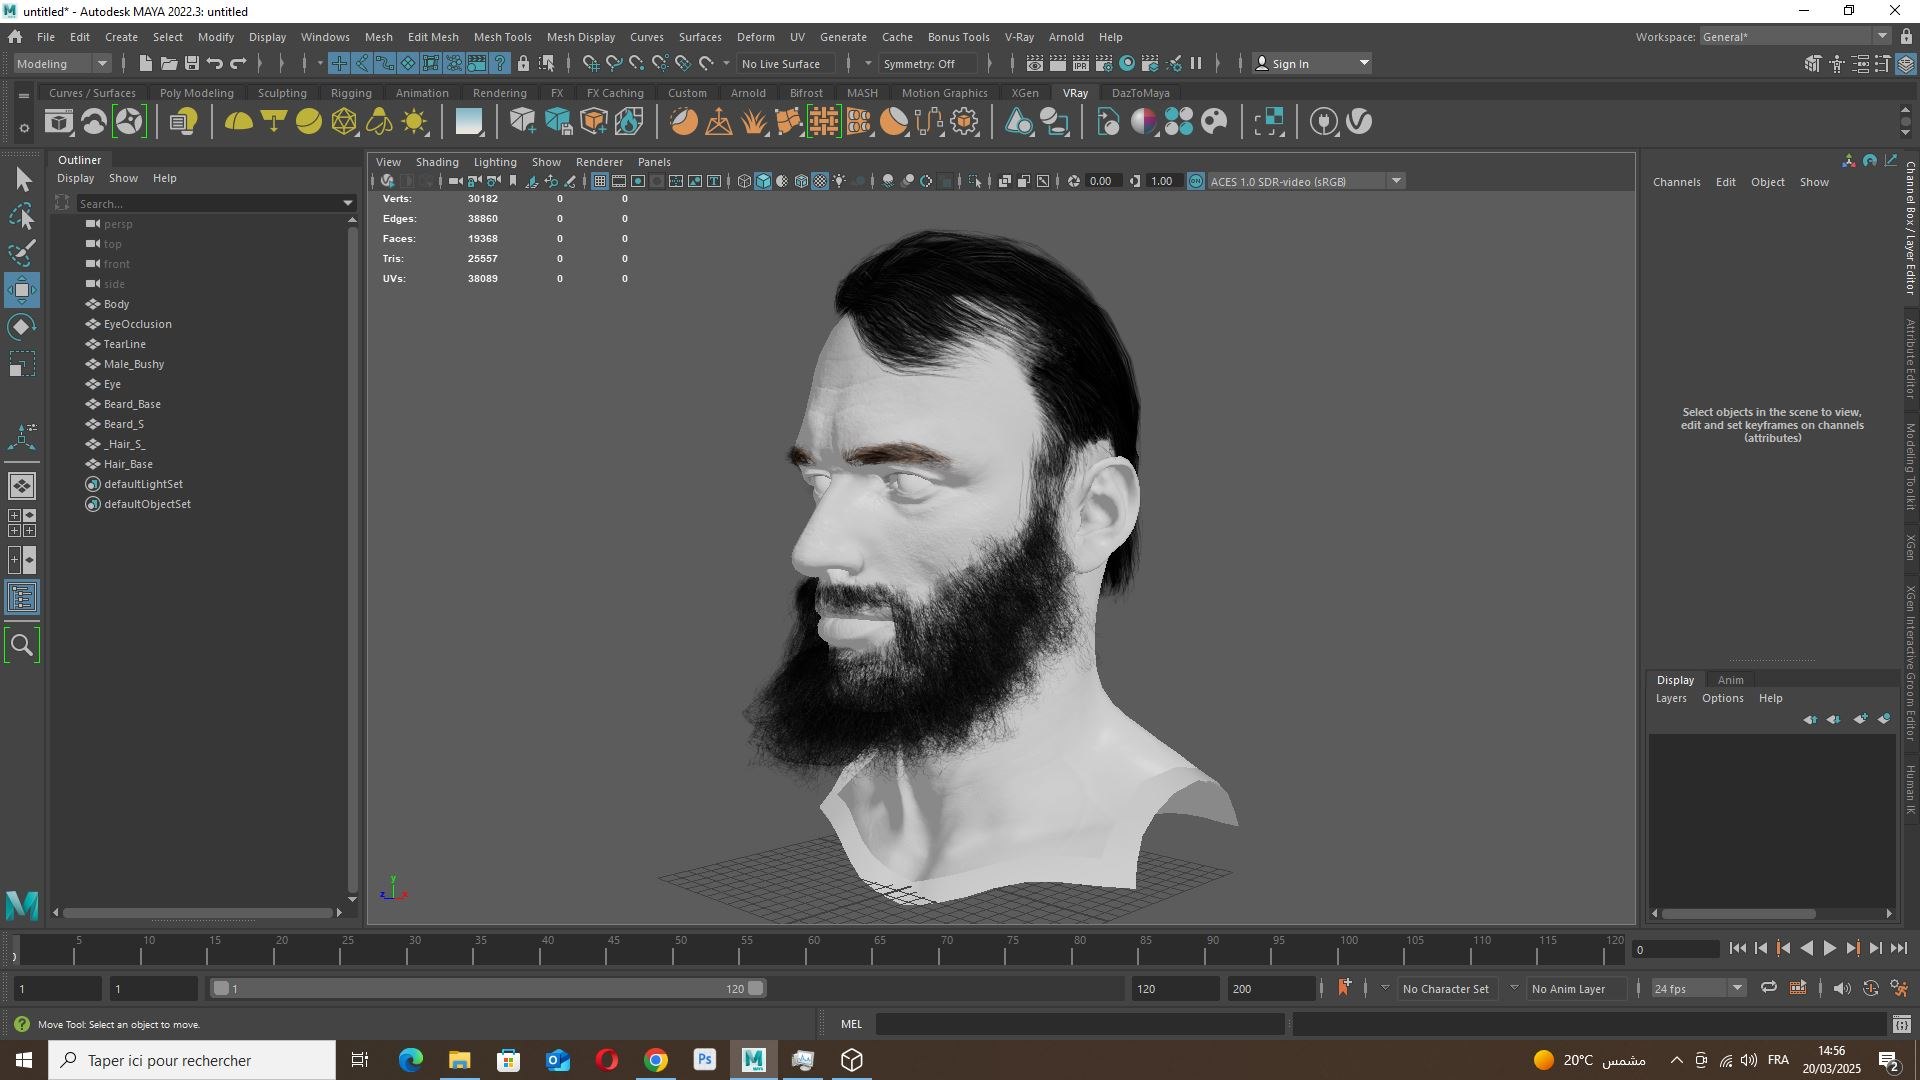Switch to the Anim layer tab
The image size is (1920, 1080).
click(x=1730, y=680)
